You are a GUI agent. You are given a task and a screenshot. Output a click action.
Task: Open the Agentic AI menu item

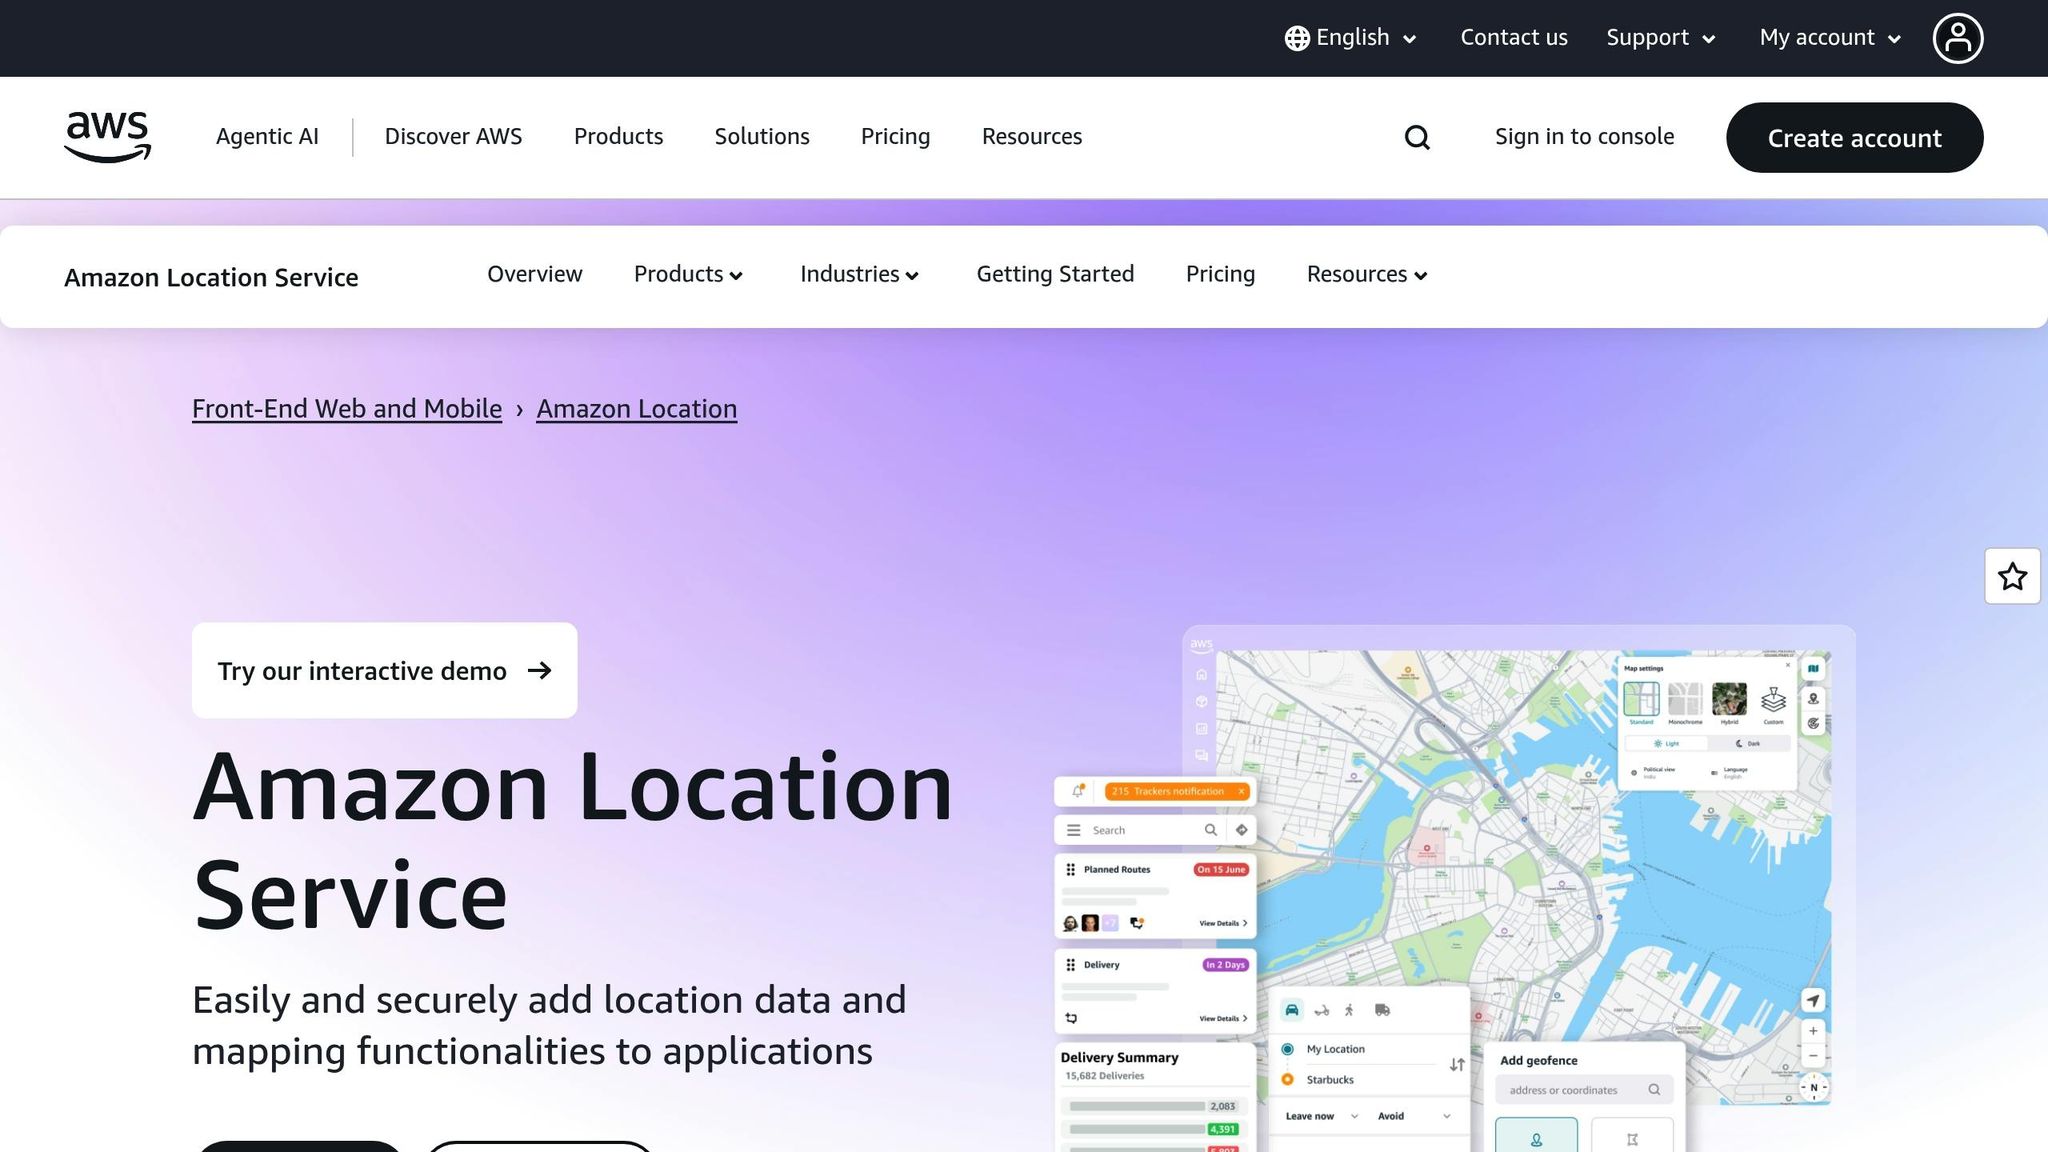point(267,137)
